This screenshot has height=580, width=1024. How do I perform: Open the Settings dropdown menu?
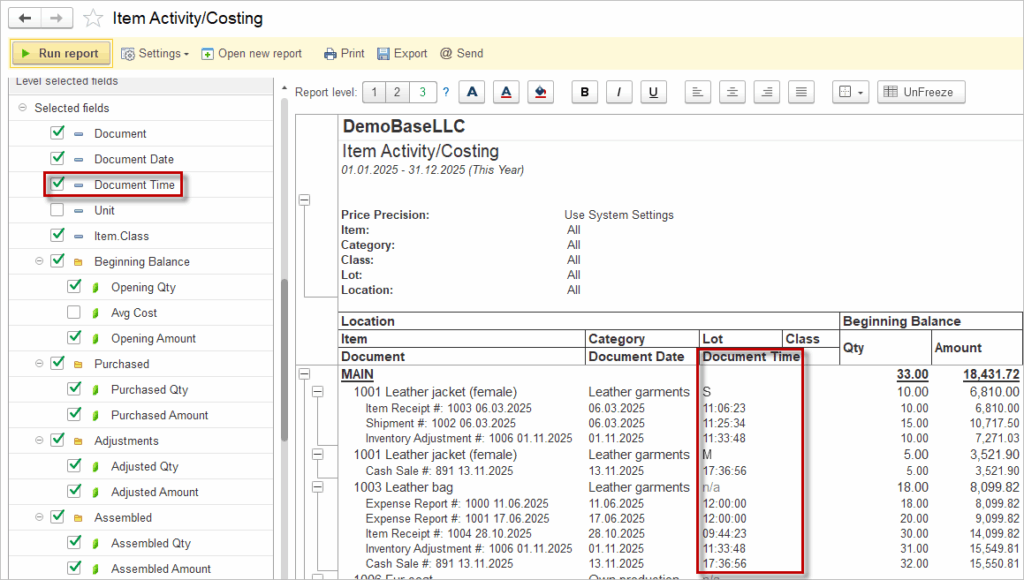pos(155,54)
